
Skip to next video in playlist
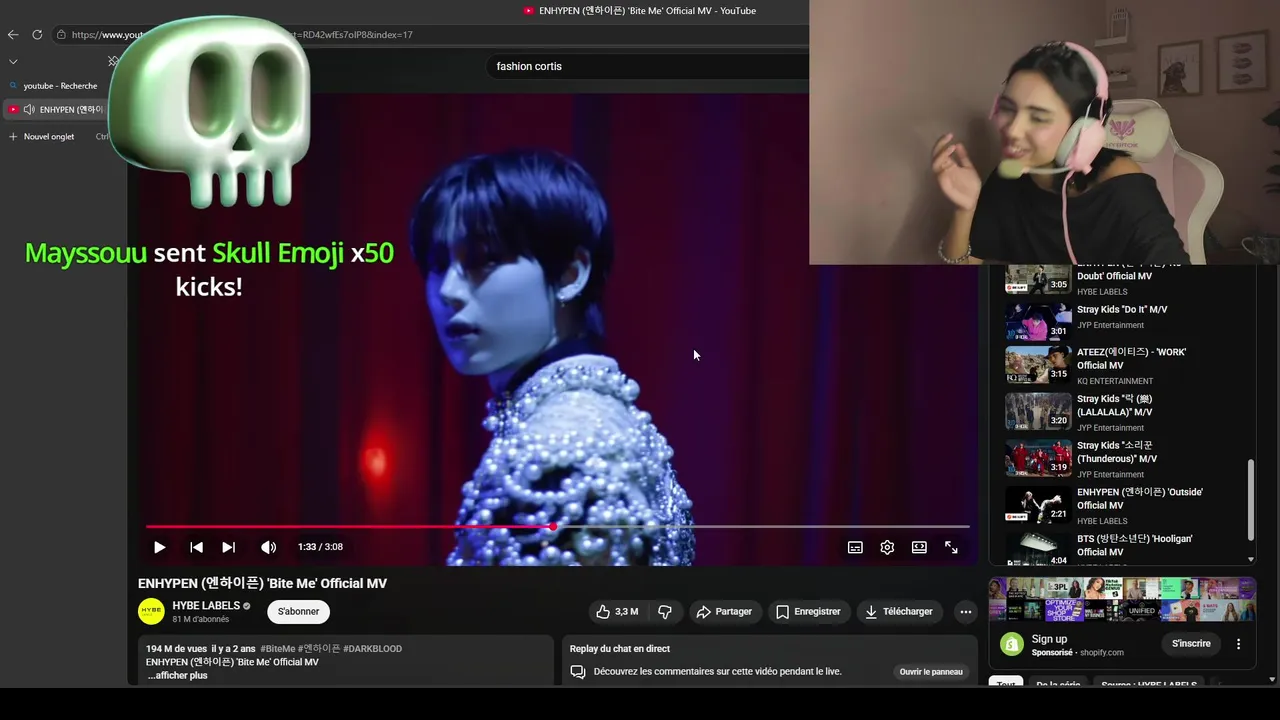coord(228,547)
